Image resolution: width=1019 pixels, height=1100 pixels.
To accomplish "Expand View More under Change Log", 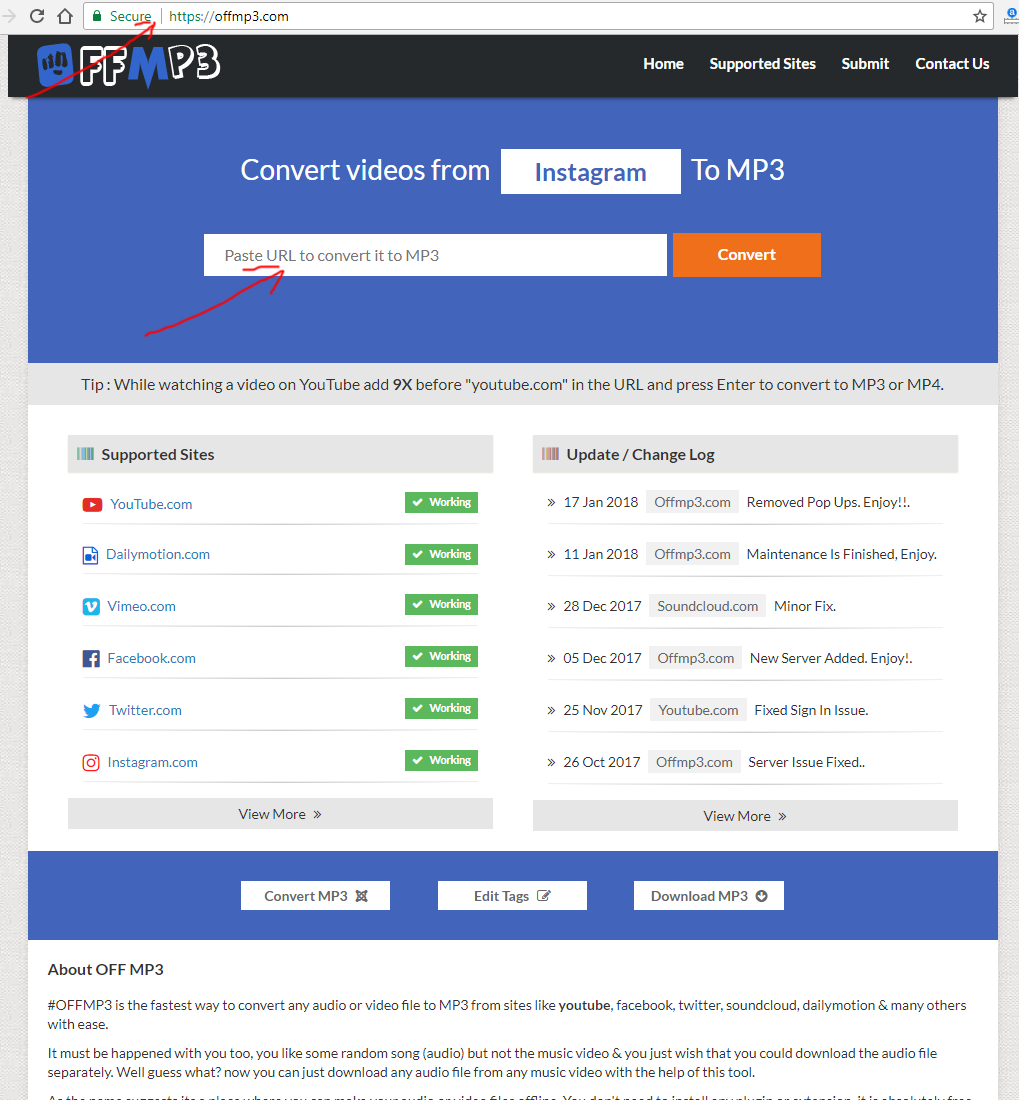I will coord(745,816).
